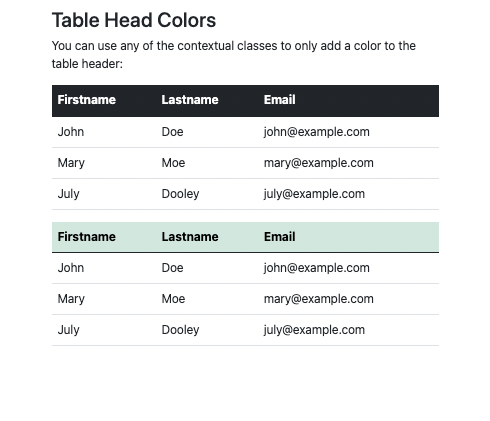The width and height of the screenshot is (490, 421).
Task: Select Firstname header in dark table
Action: 87,100
